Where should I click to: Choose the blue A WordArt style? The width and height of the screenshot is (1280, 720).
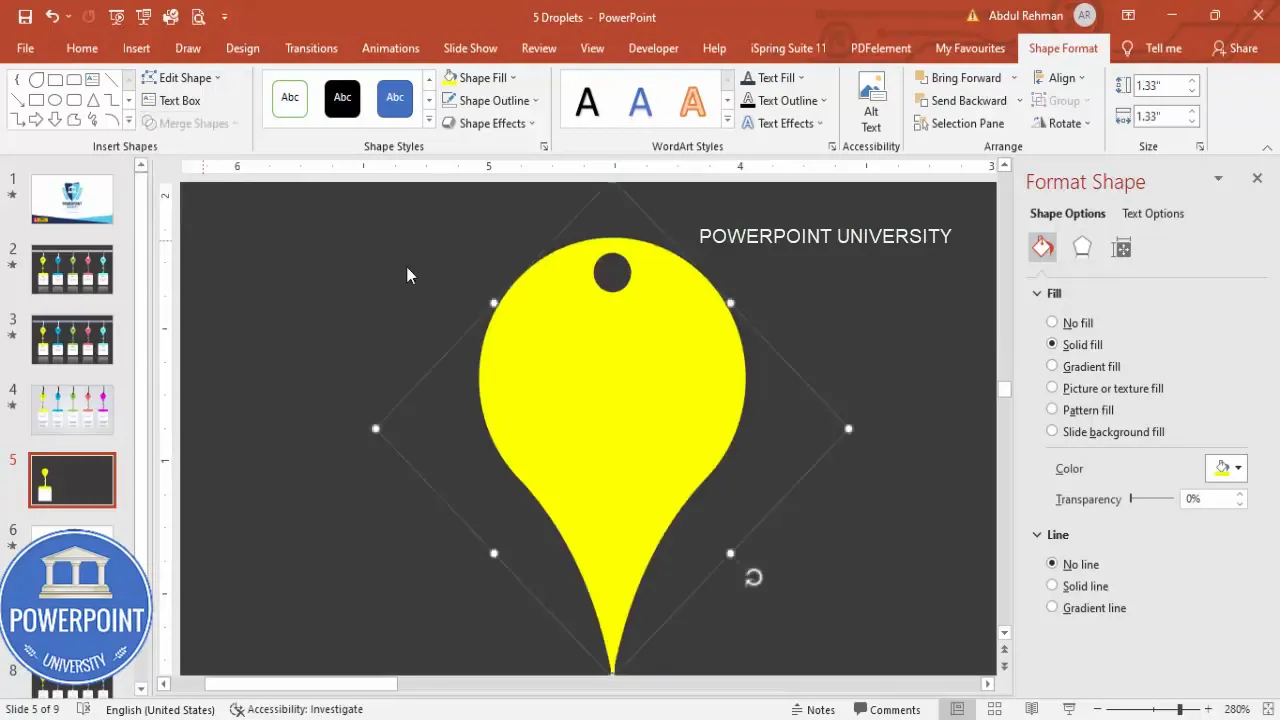coord(640,100)
